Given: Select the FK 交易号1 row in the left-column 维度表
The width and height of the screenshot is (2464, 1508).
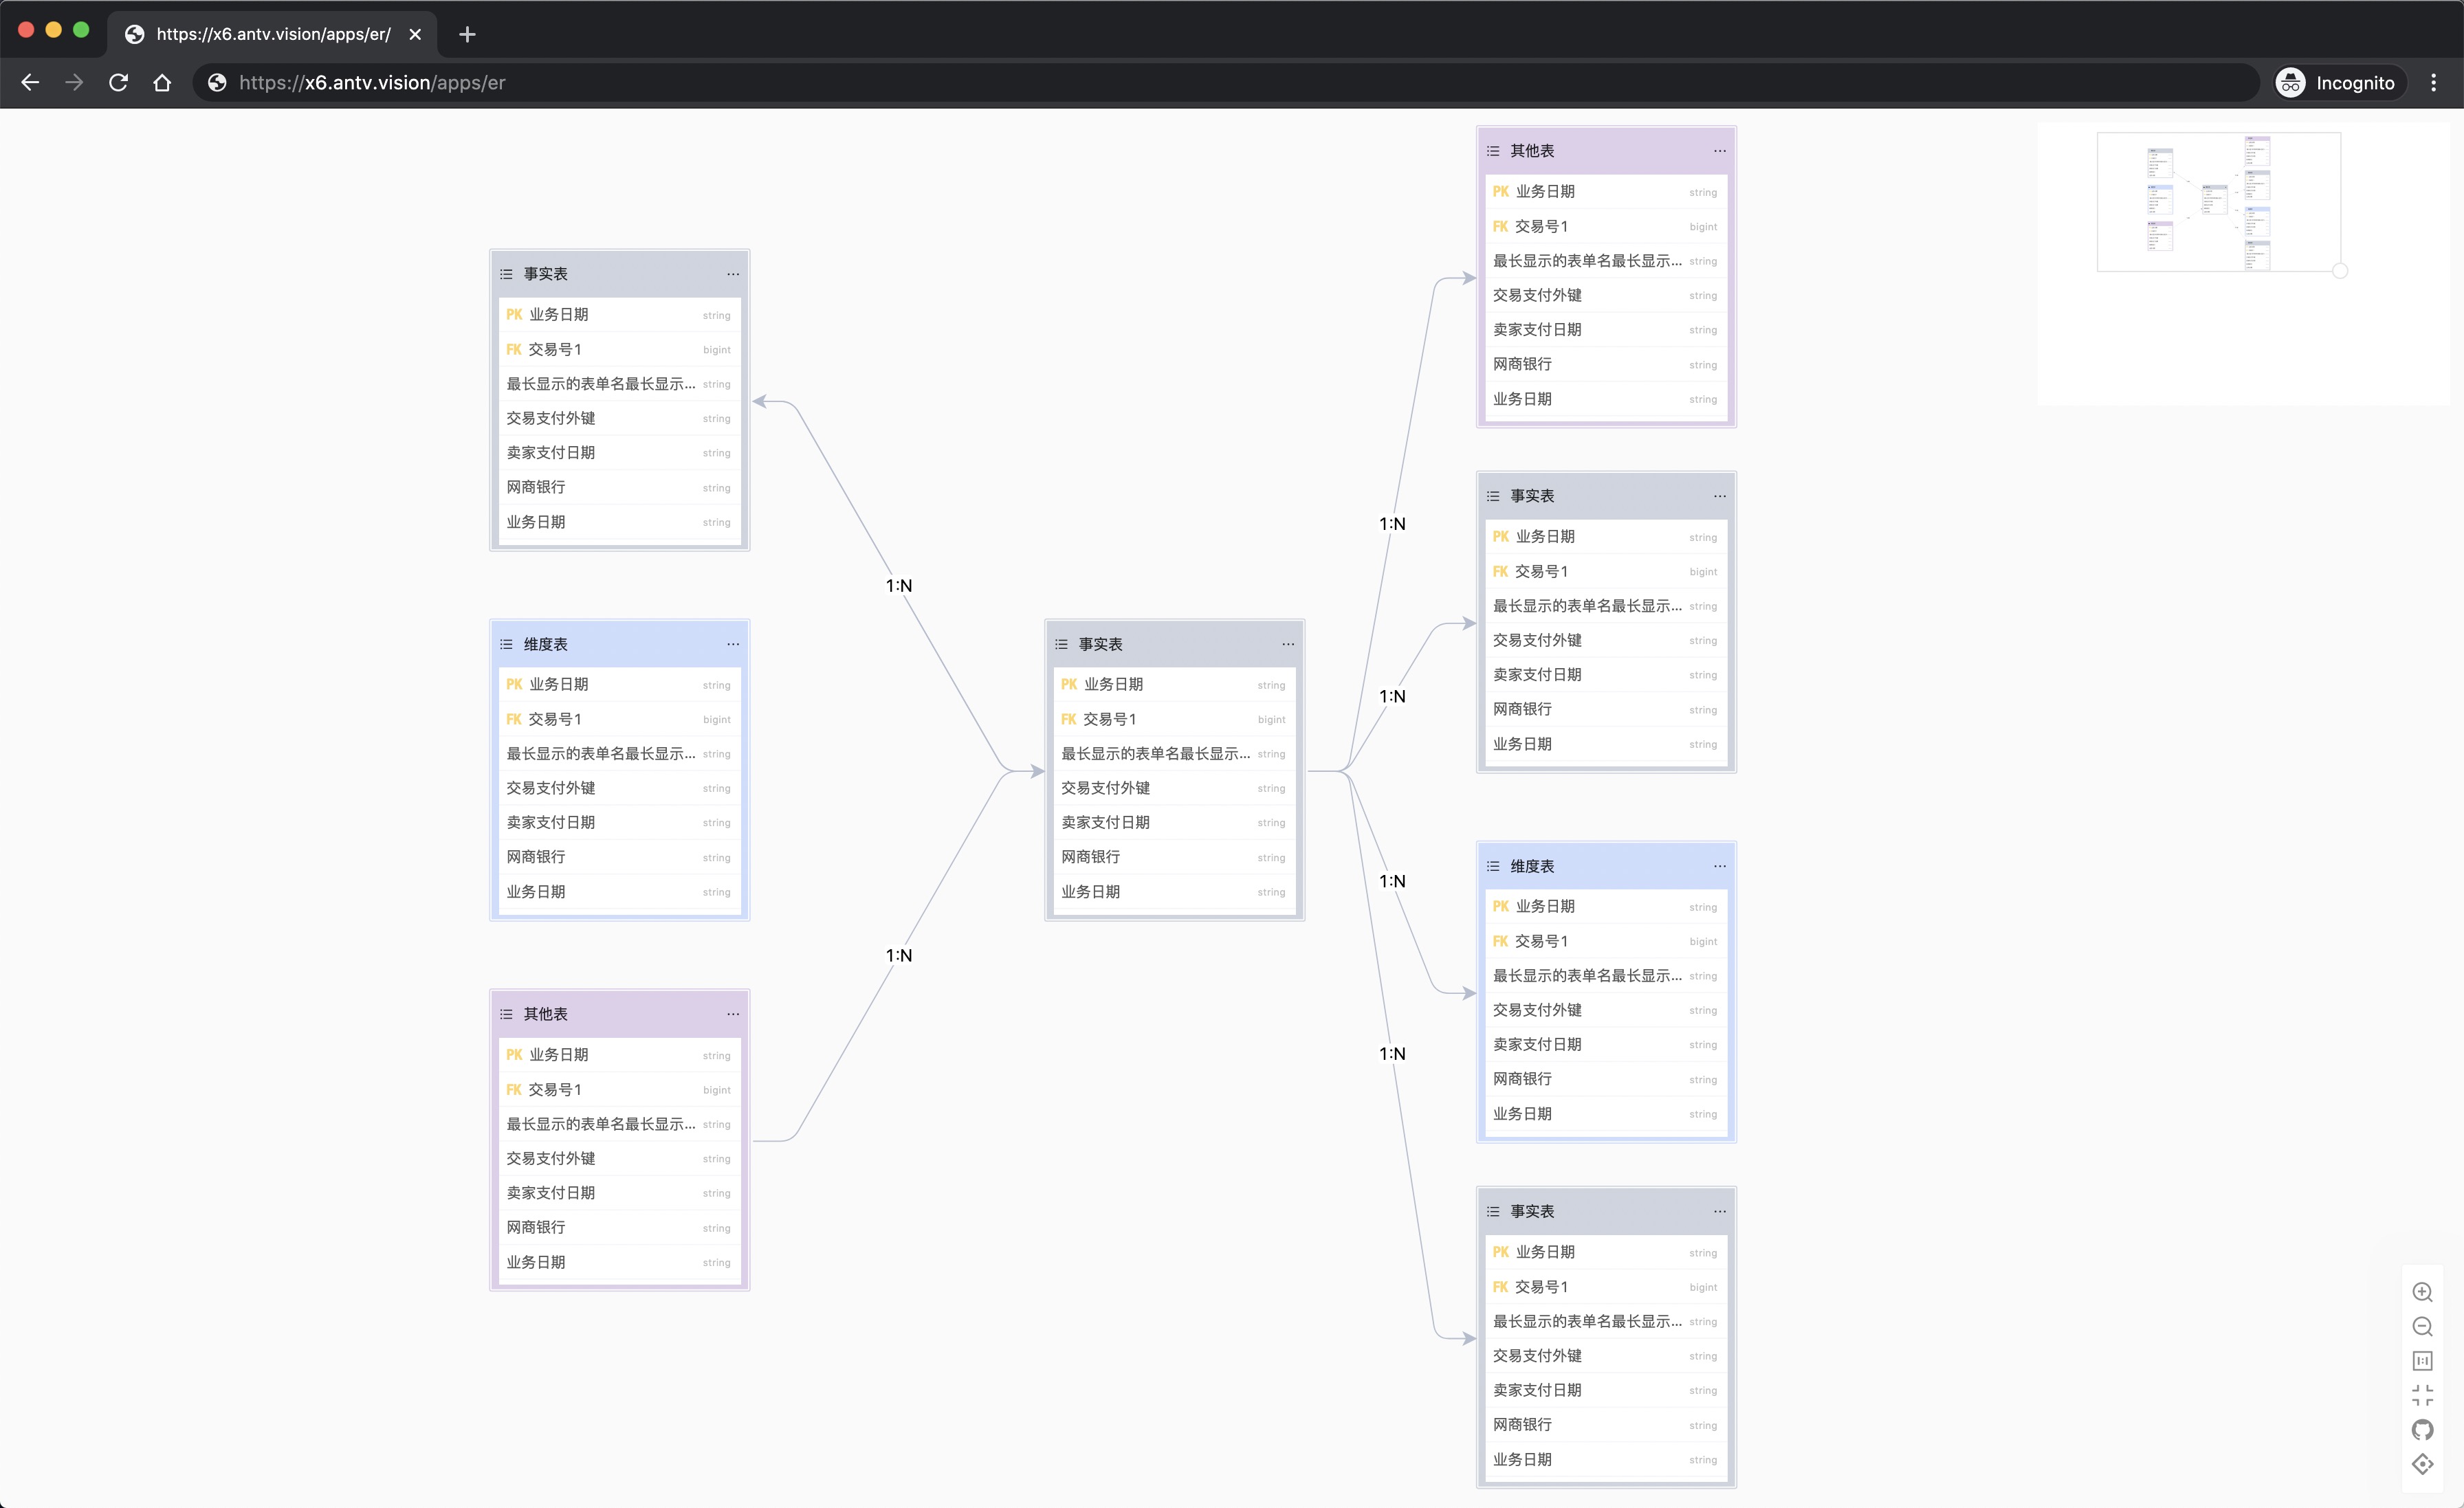Looking at the screenshot, I should (x=619, y=719).
